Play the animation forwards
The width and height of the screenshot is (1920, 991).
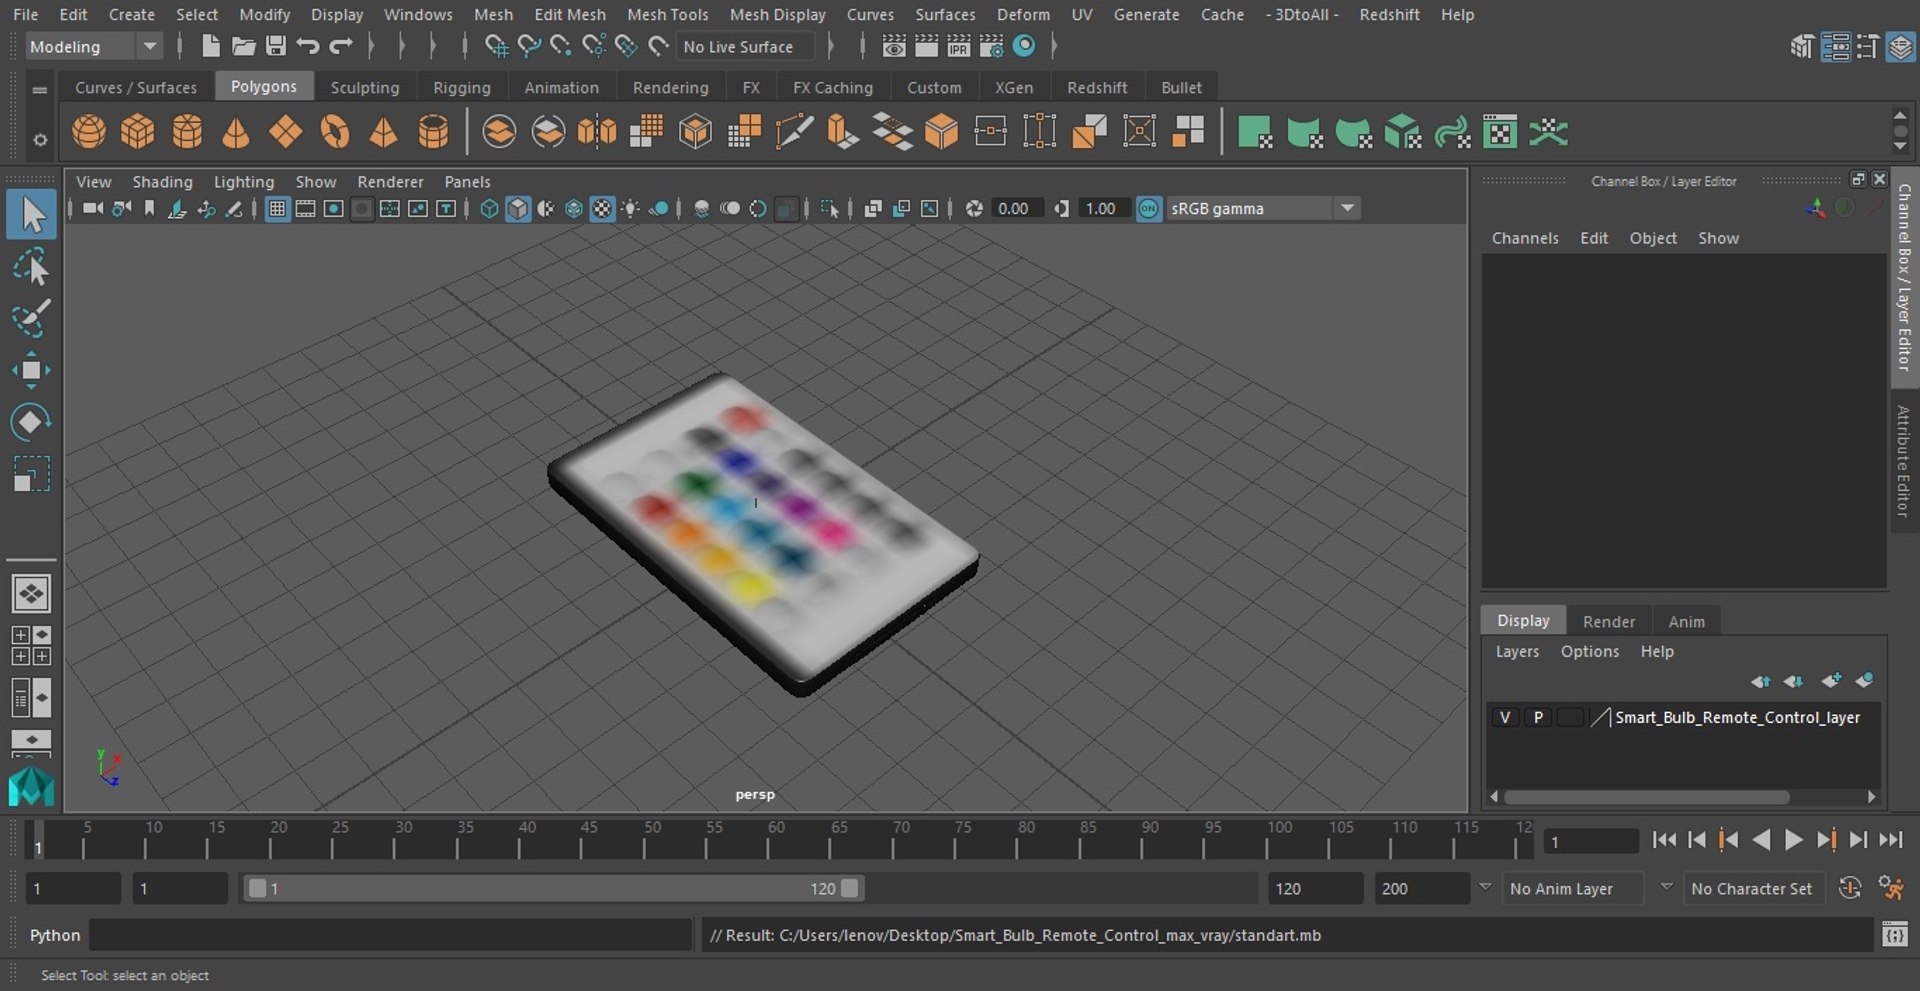click(x=1793, y=840)
